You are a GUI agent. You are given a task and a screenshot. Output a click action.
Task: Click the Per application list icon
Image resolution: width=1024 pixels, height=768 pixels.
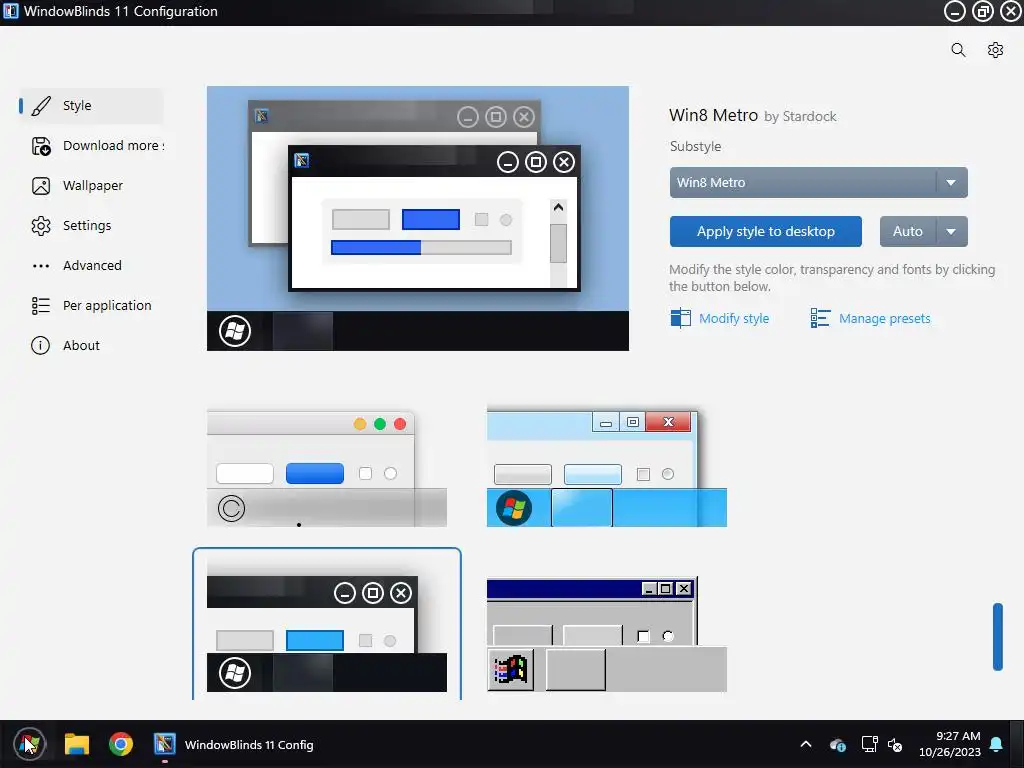pyautogui.click(x=40, y=306)
